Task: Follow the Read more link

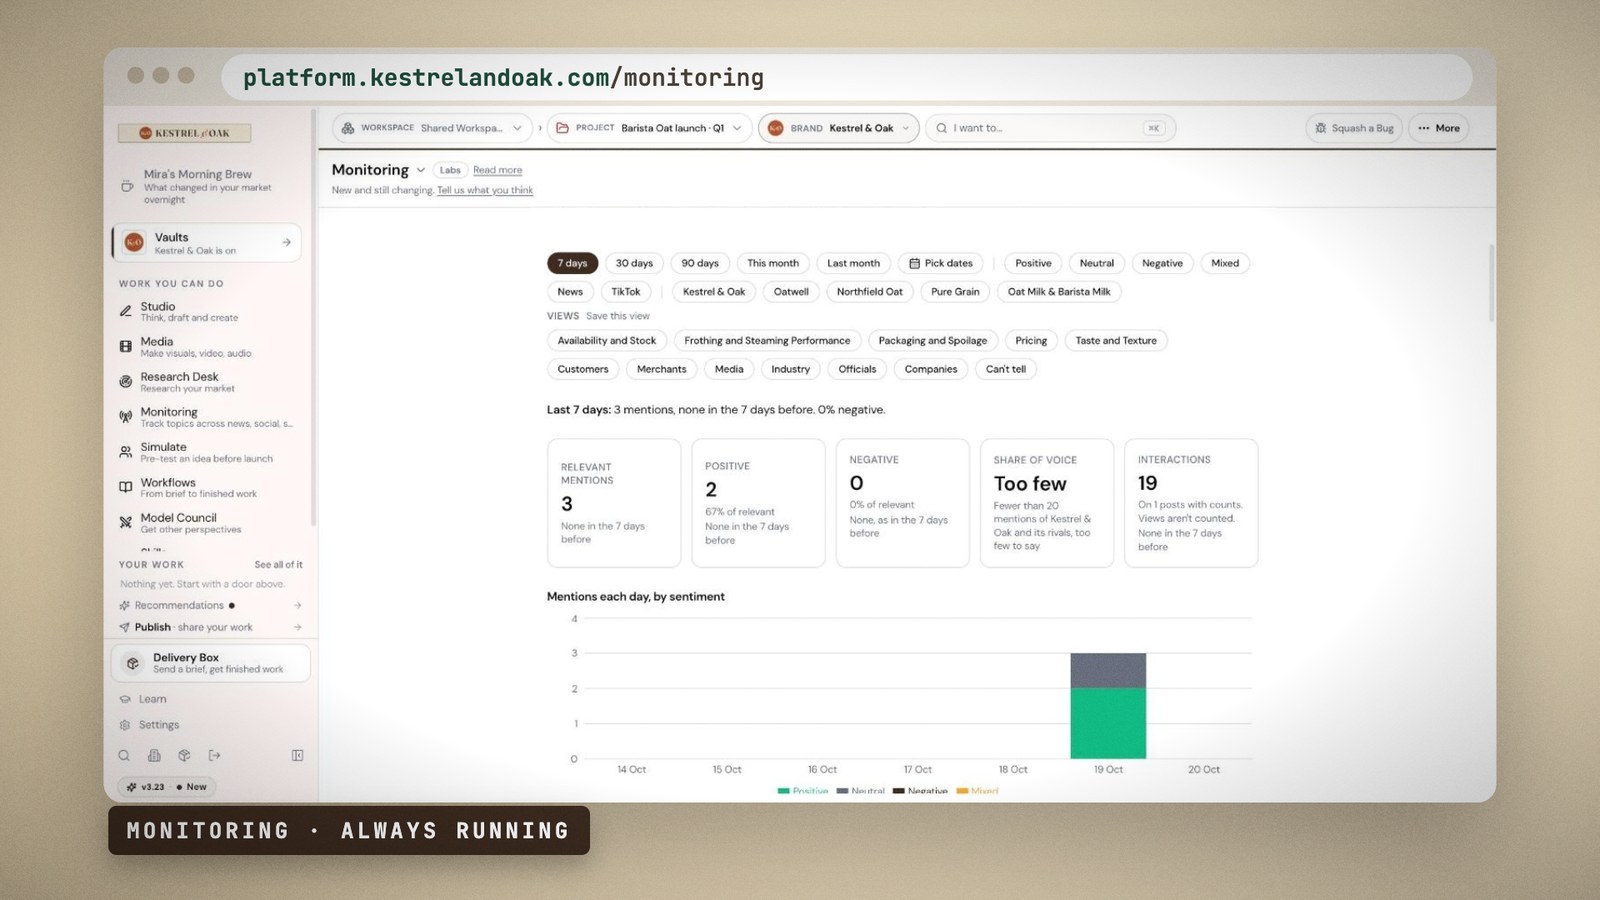Action: click(497, 170)
